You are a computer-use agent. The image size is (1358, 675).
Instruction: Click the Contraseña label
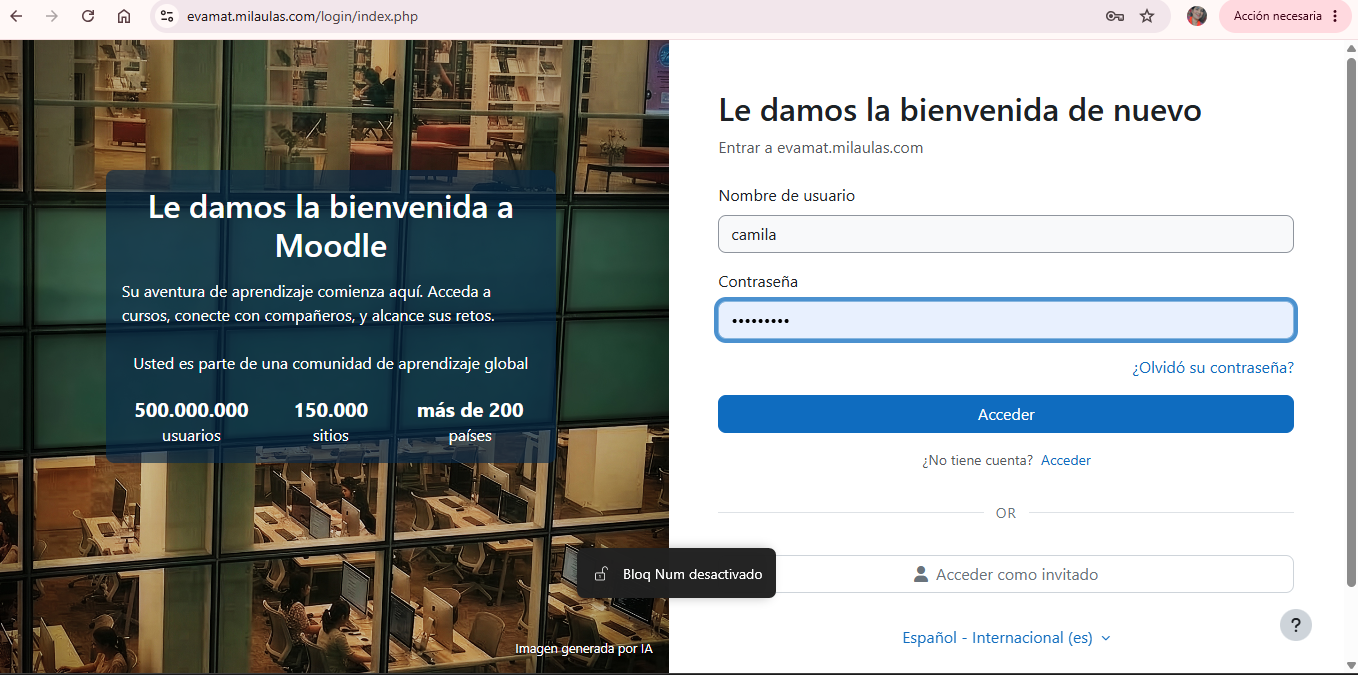coord(758,282)
